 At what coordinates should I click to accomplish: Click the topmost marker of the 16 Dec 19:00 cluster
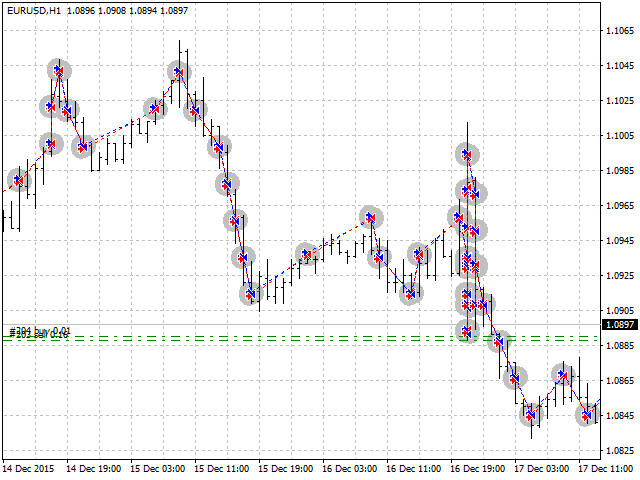467,155
